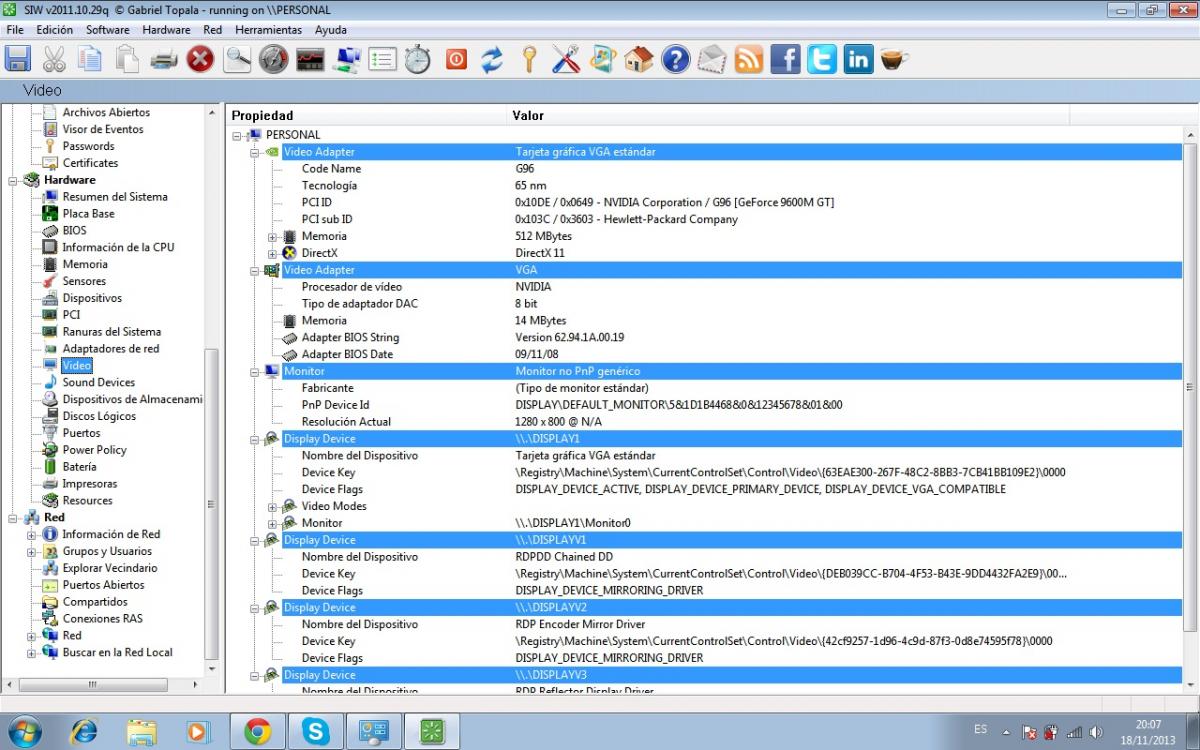Click the Propiedad column header
The width and height of the screenshot is (1200, 750).
(366, 115)
